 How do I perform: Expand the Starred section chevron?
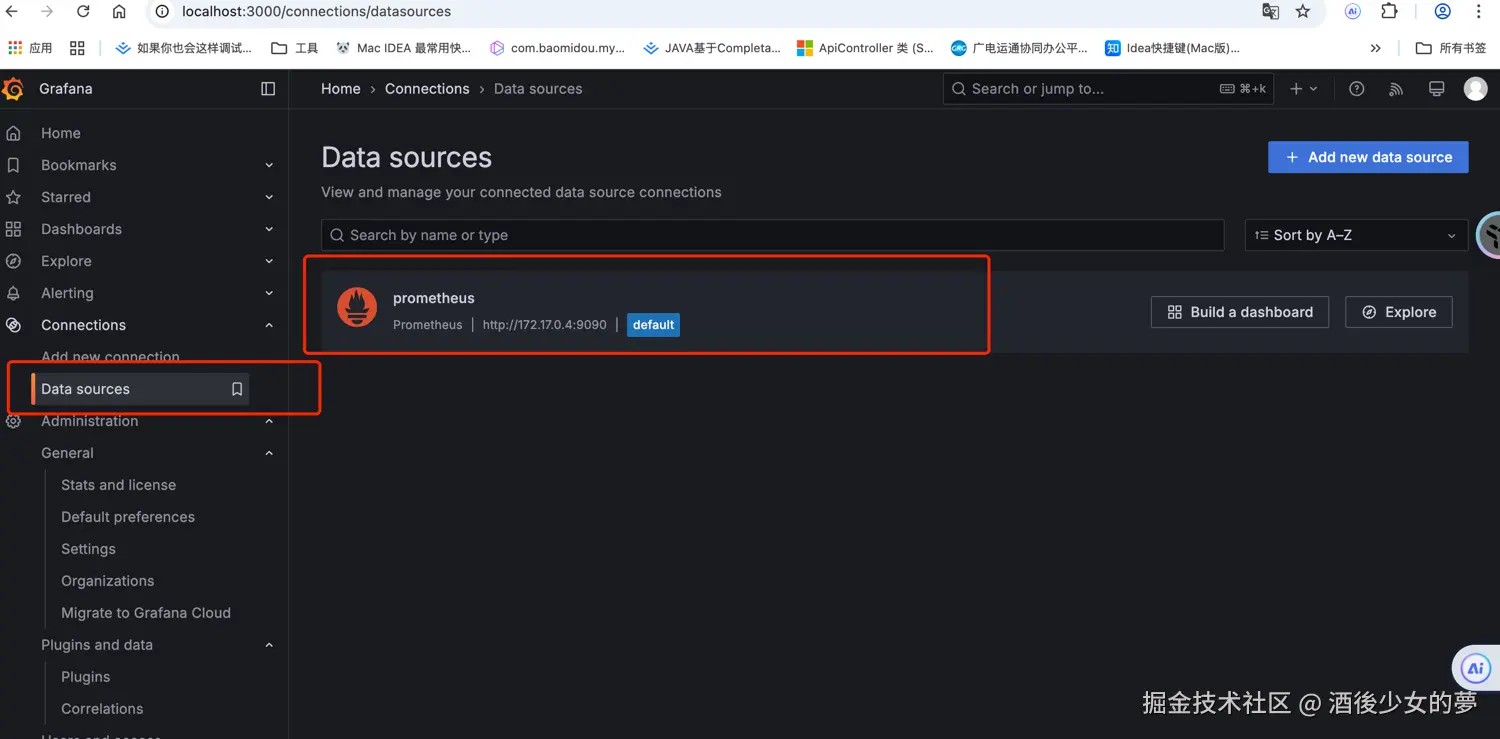tap(269, 197)
